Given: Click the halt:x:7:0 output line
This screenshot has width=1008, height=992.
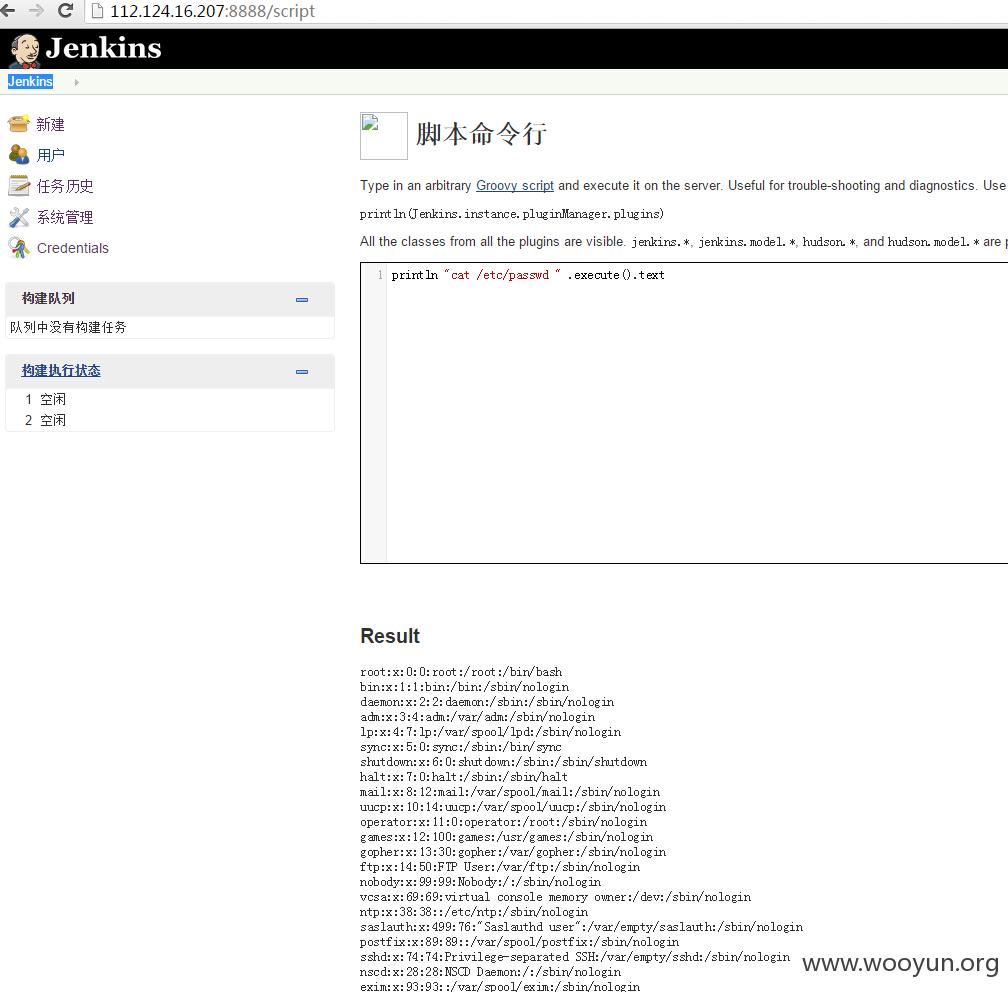Looking at the screenshot, I should click(x=464, y=777).
